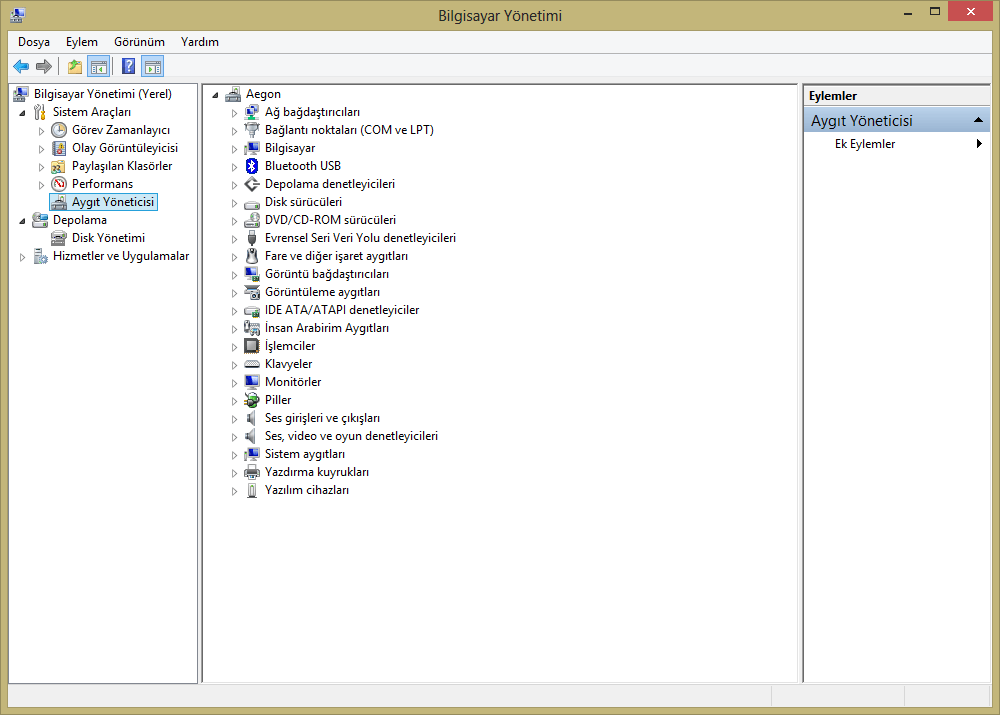Open the Yardım menu

coord(200,42)
